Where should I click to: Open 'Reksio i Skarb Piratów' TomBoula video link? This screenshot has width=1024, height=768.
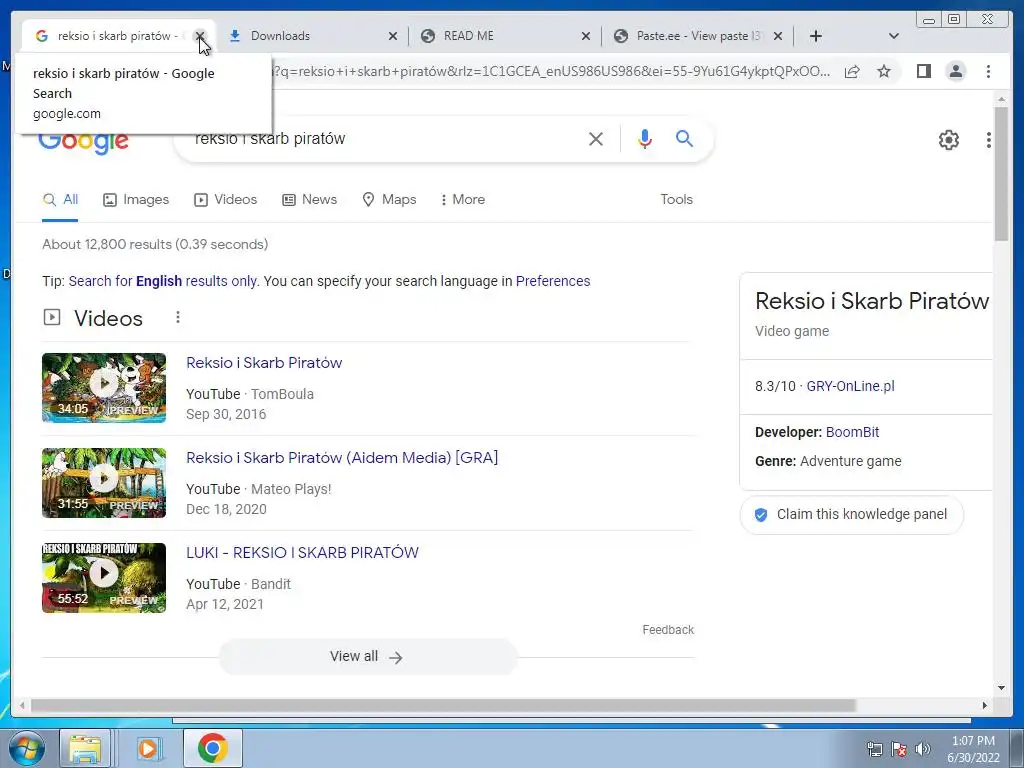tap(264, 363)
